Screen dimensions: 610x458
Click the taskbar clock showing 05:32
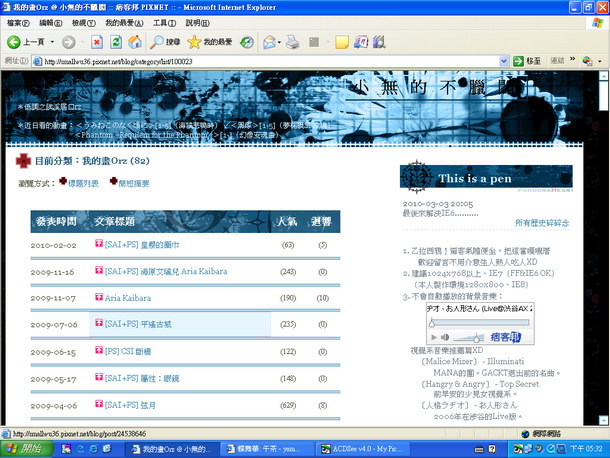coord(586,449)
